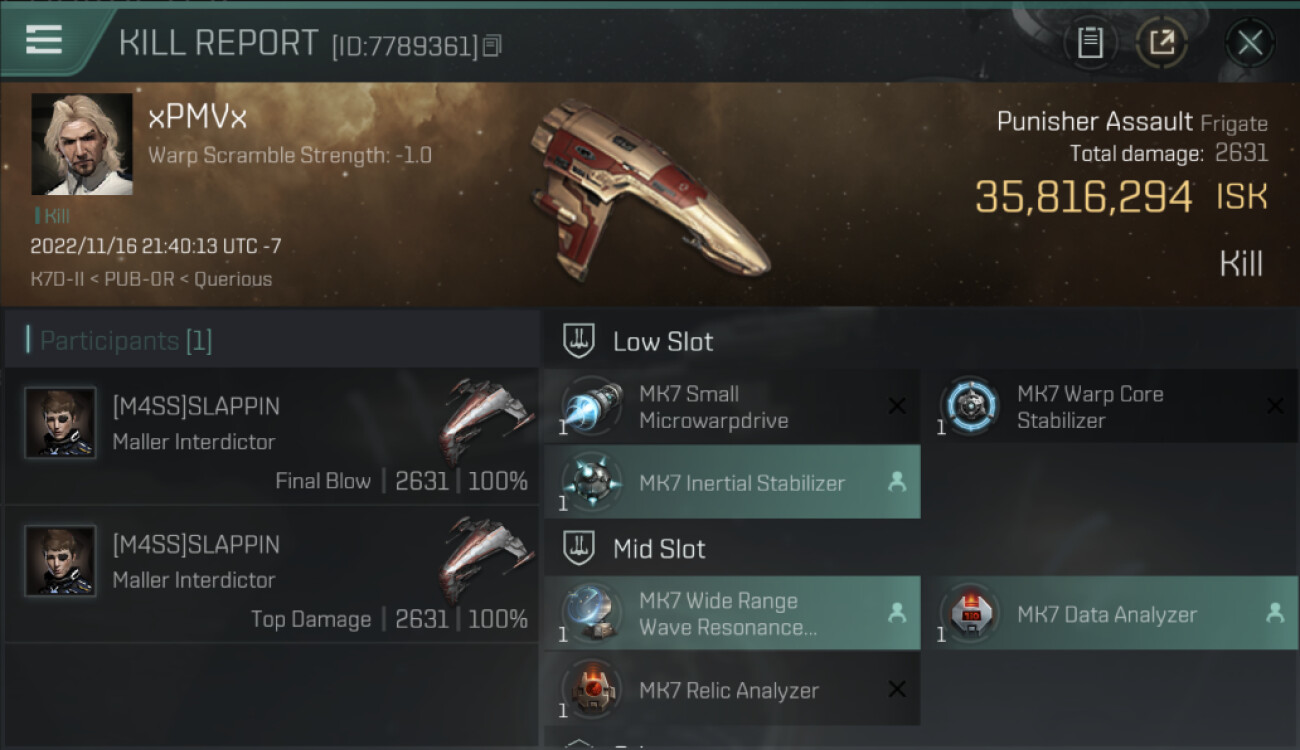
Task: Select the MK7 Small Microwarpdrive icon
Action: (592, 408)
